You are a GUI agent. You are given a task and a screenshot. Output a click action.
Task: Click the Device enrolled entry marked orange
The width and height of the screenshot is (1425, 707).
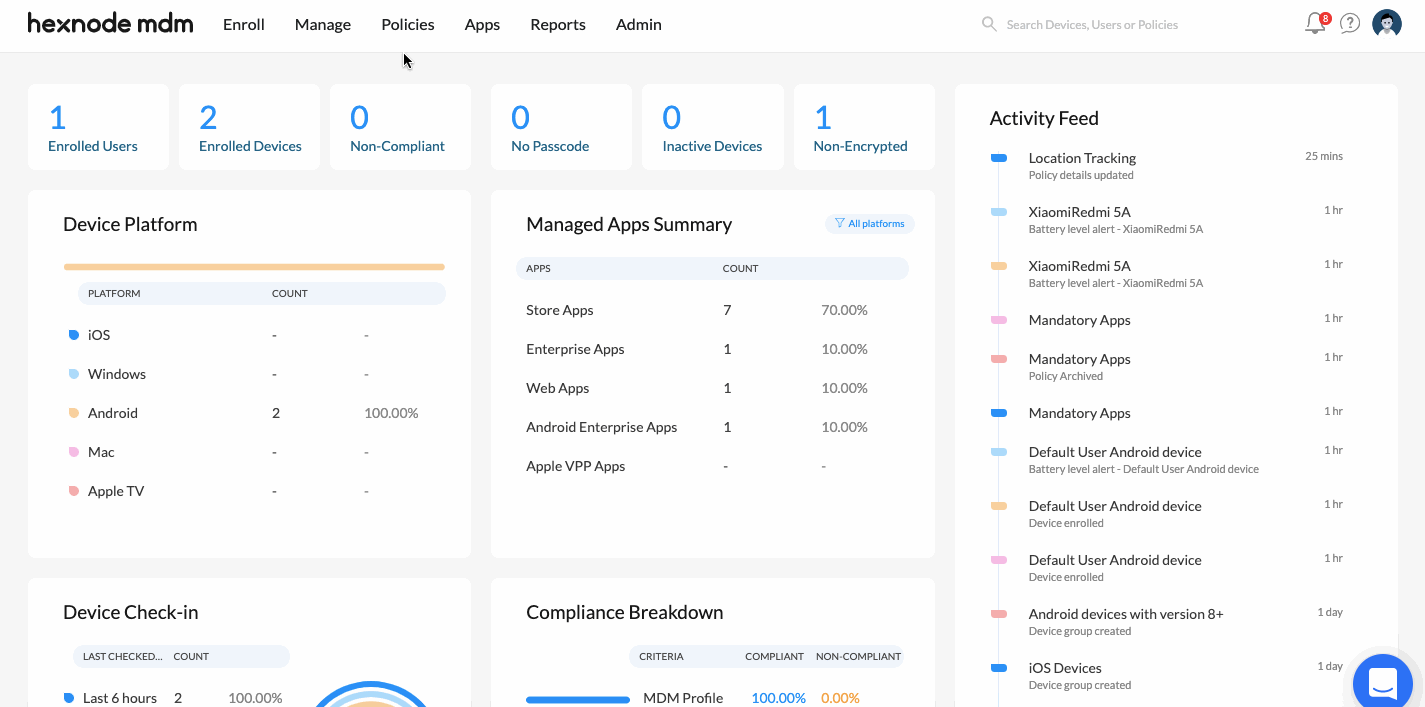tap(1166, 513)
